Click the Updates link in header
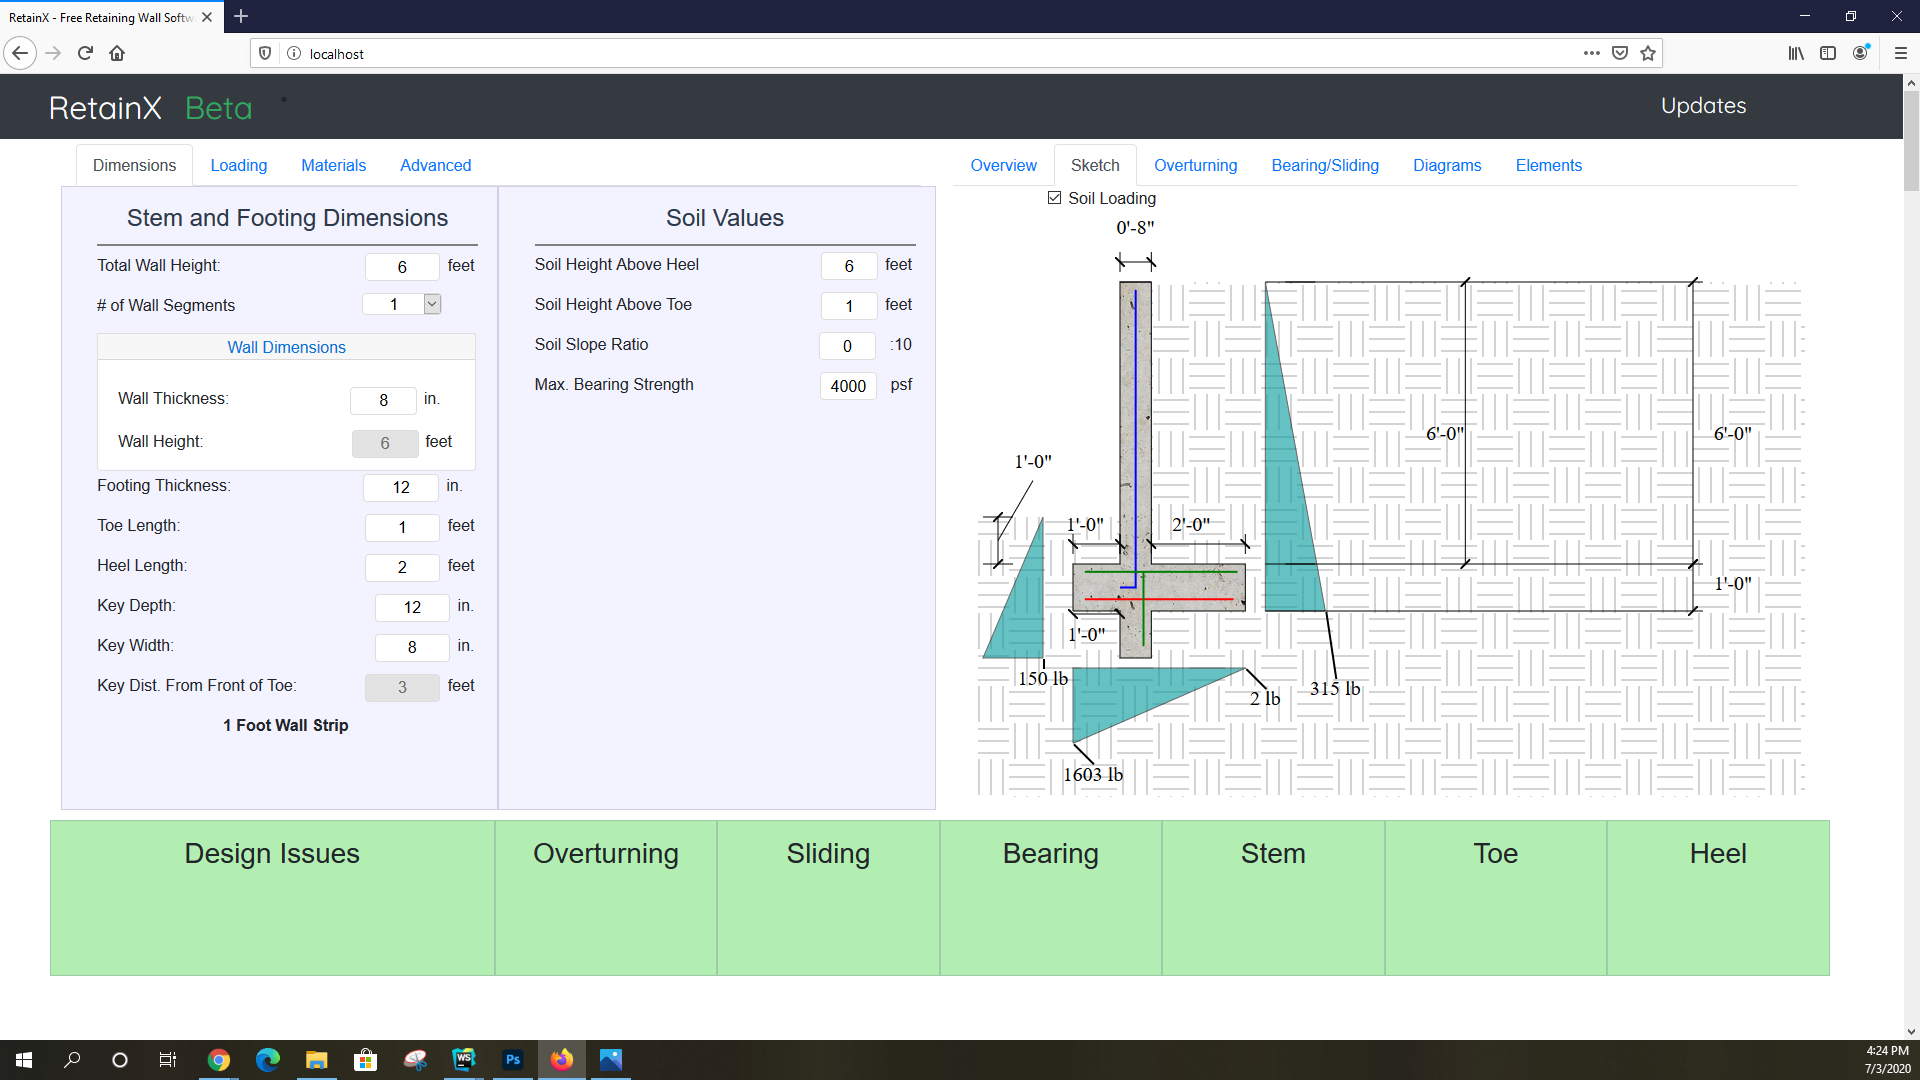 click(x=1702, y=105)
